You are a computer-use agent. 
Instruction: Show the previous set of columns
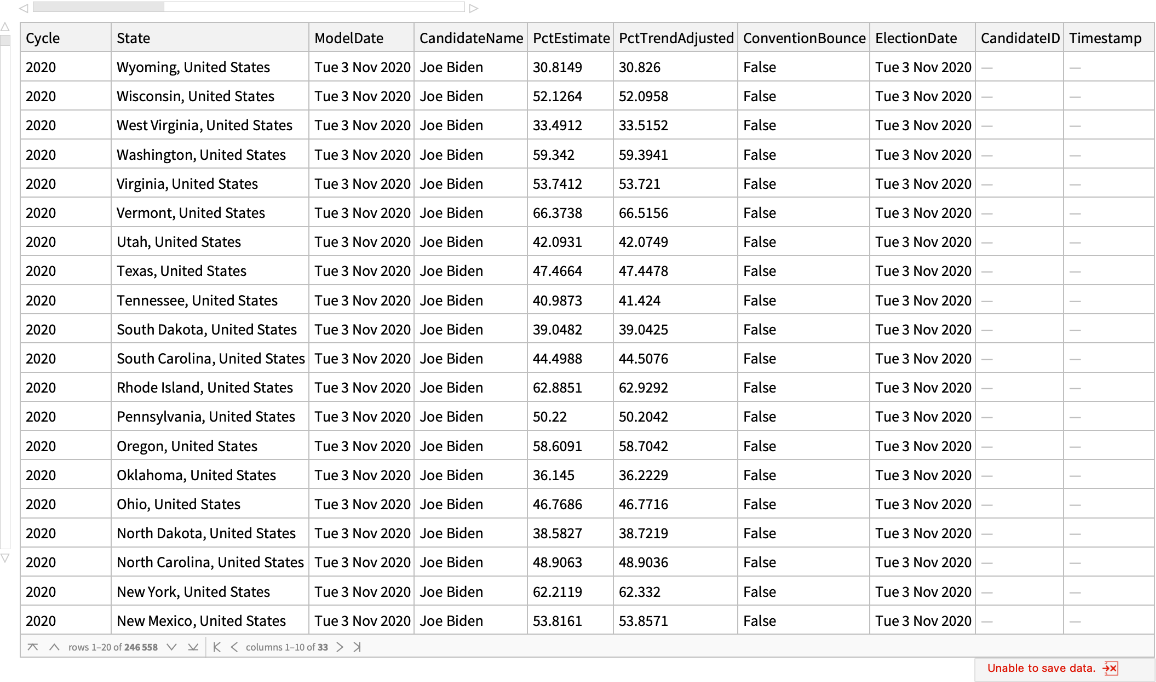tap(235, 647)
